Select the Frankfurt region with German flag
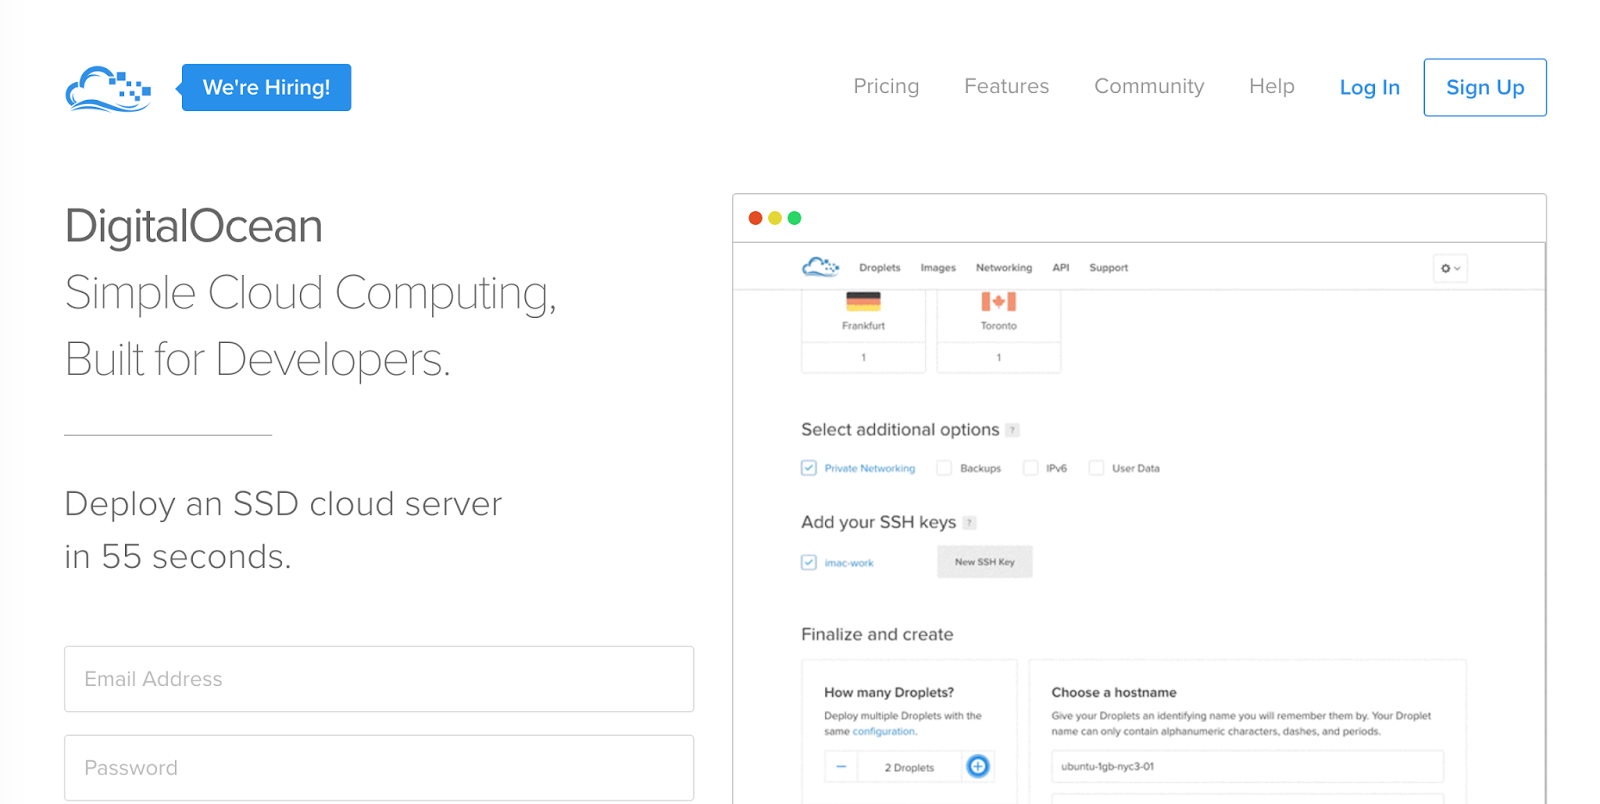The height and width of the screenshot is (804, 1600). pos(863,315)
